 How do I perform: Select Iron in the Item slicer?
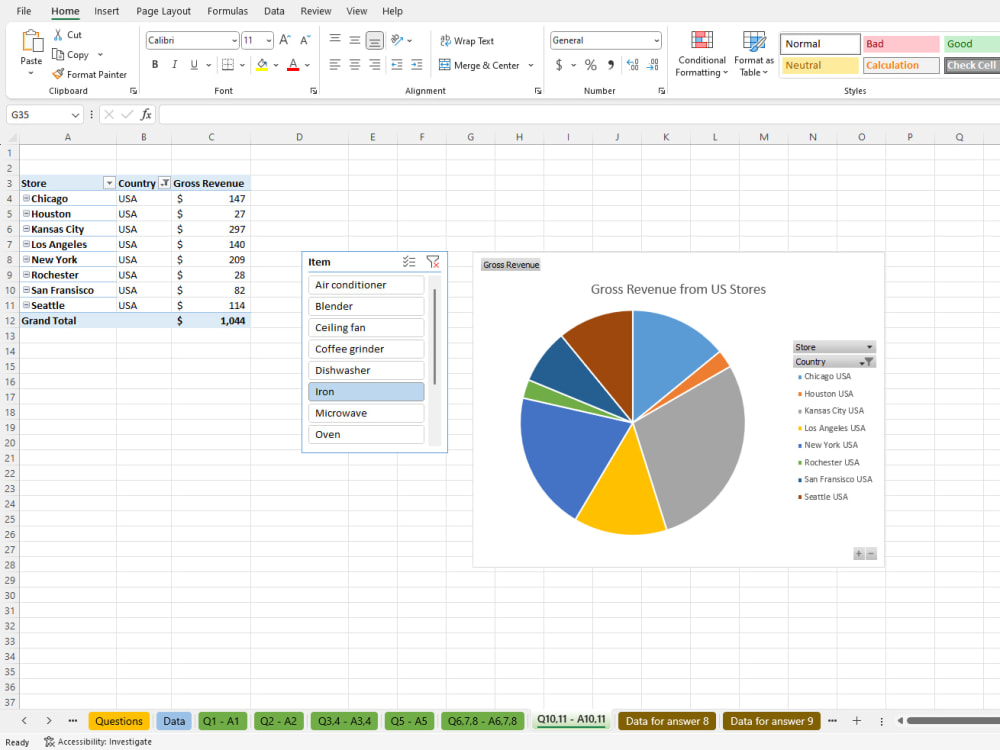(366, 391)
